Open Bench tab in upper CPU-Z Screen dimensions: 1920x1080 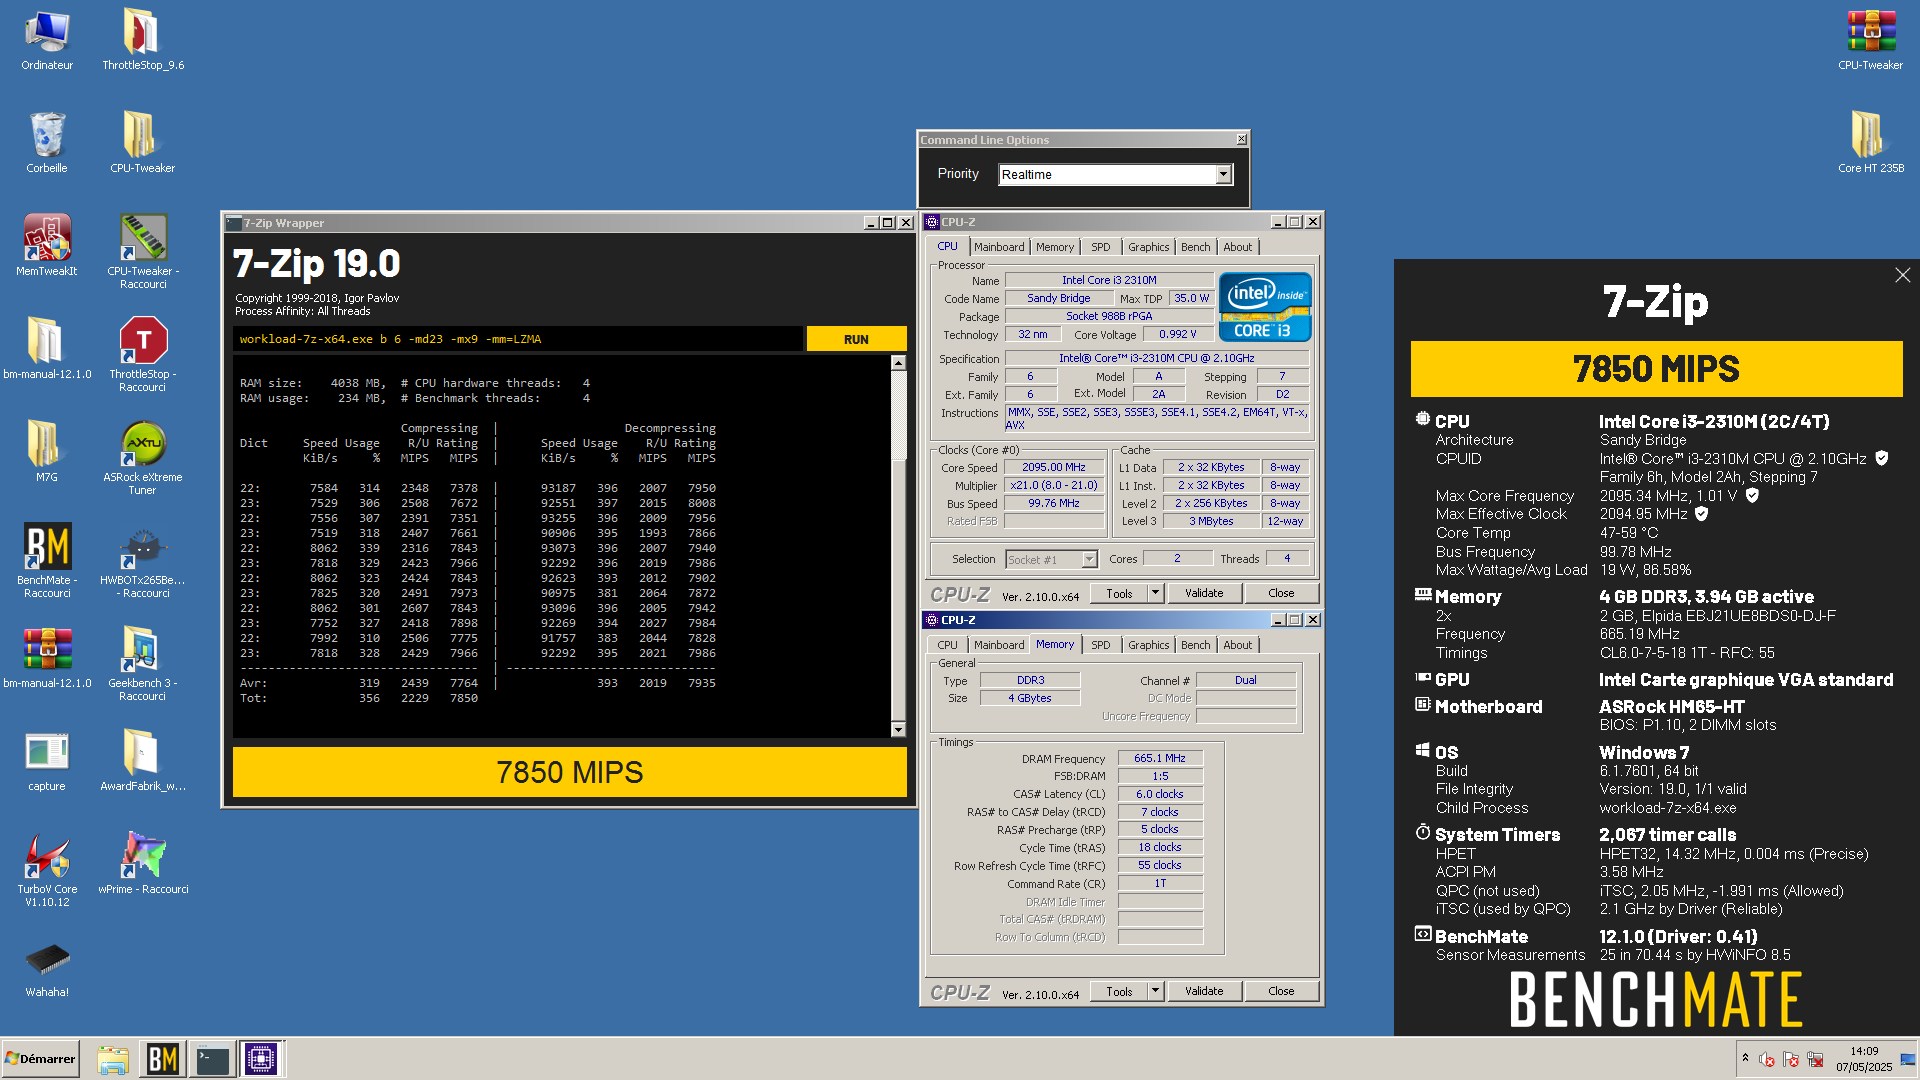[1195, 247]
